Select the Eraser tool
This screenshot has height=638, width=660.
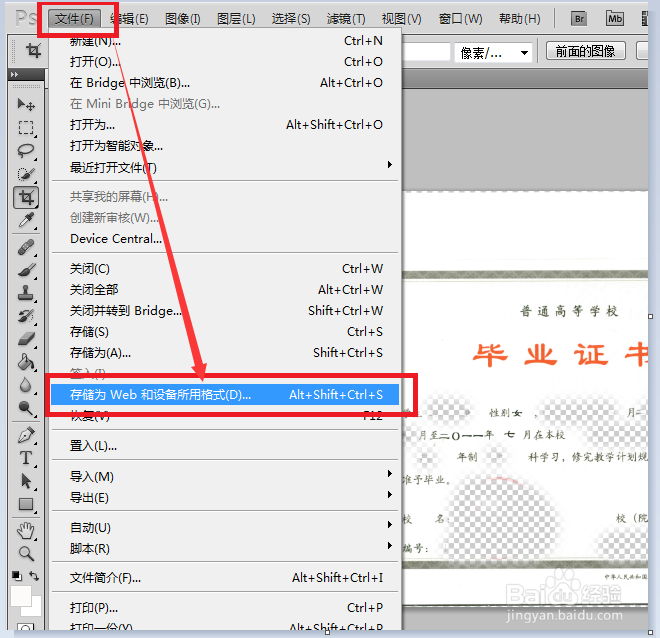26,339
